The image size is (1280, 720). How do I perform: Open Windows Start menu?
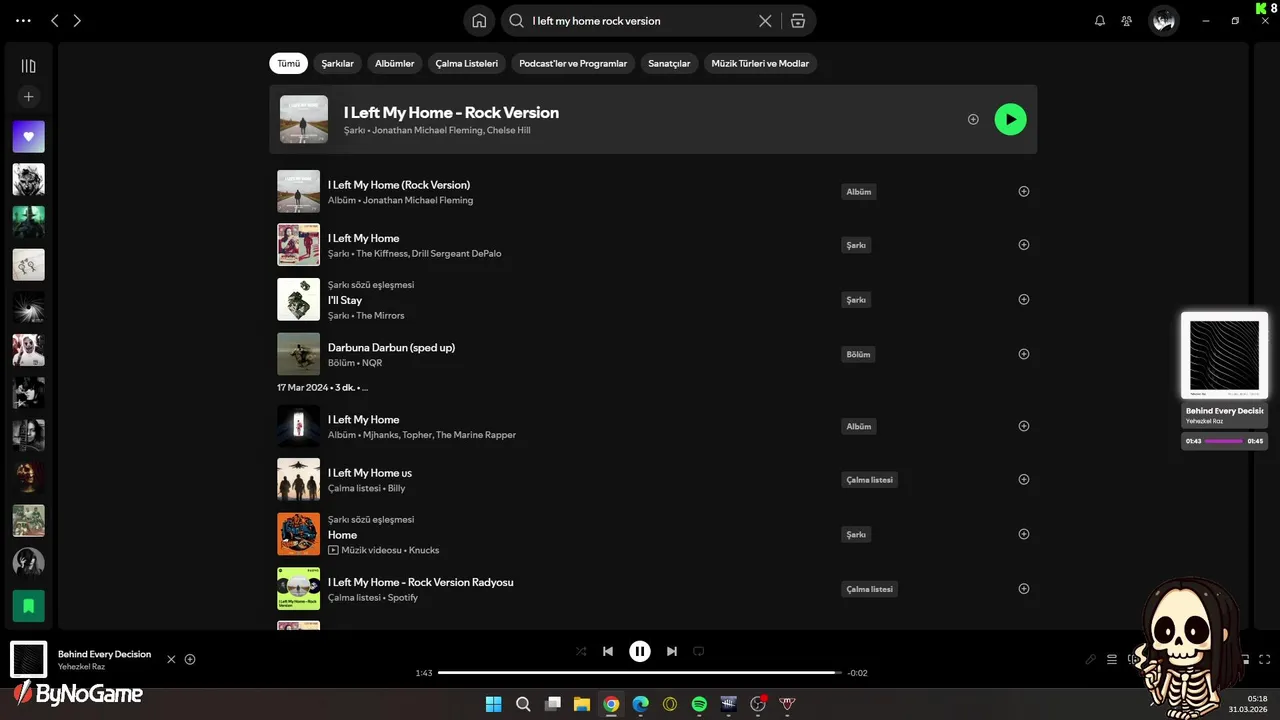[493, 704]
